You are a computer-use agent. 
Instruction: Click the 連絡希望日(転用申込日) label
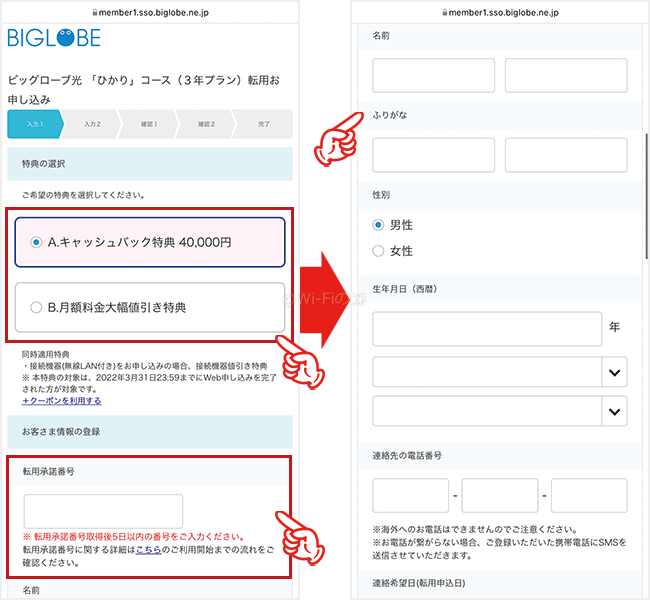[419, 583]
